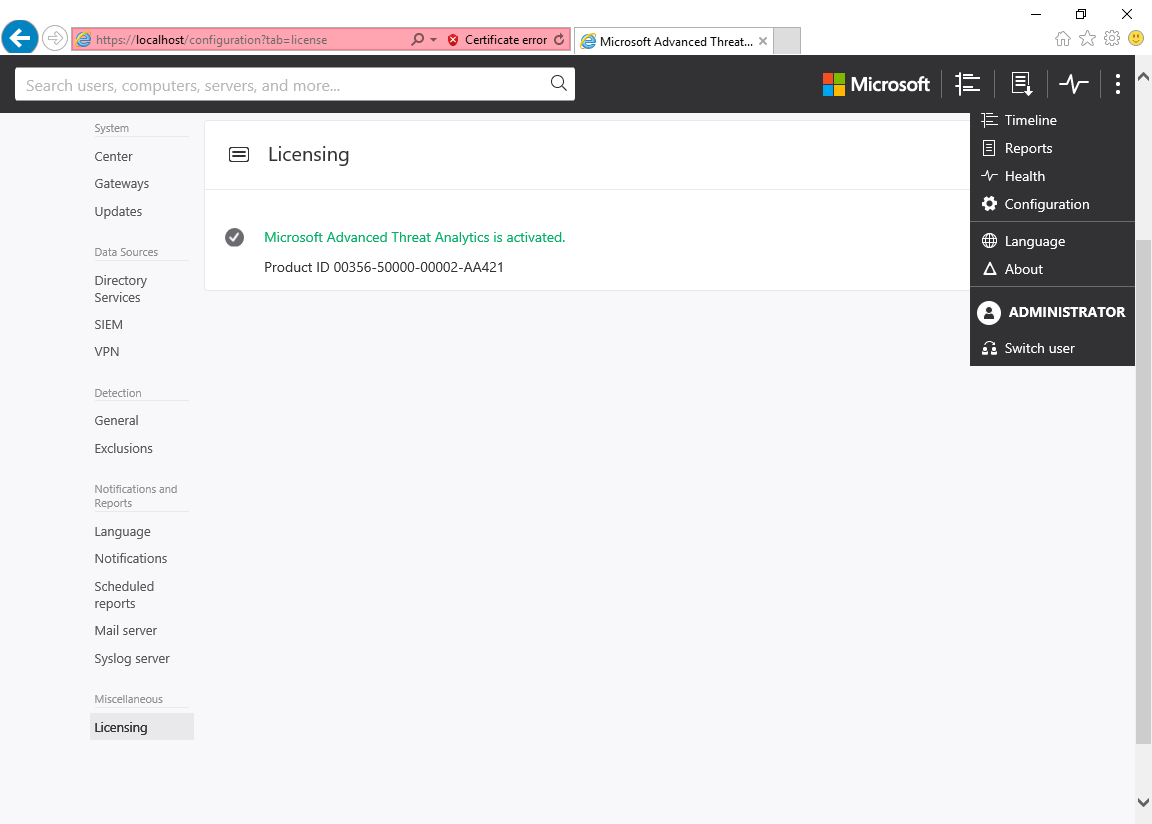Open the Health pulse icon in top bar
This screenshot has height=824, width=1152.
point(1073,84)
